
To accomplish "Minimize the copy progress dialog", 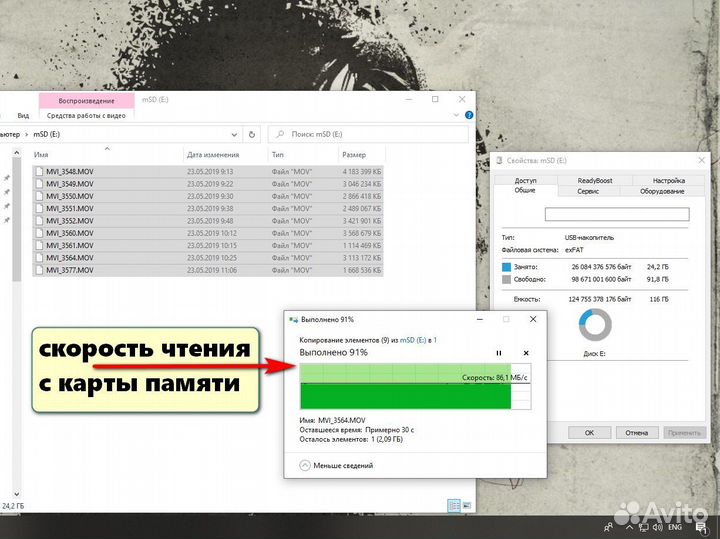I will pyautogui.click(x=480, y=319).
